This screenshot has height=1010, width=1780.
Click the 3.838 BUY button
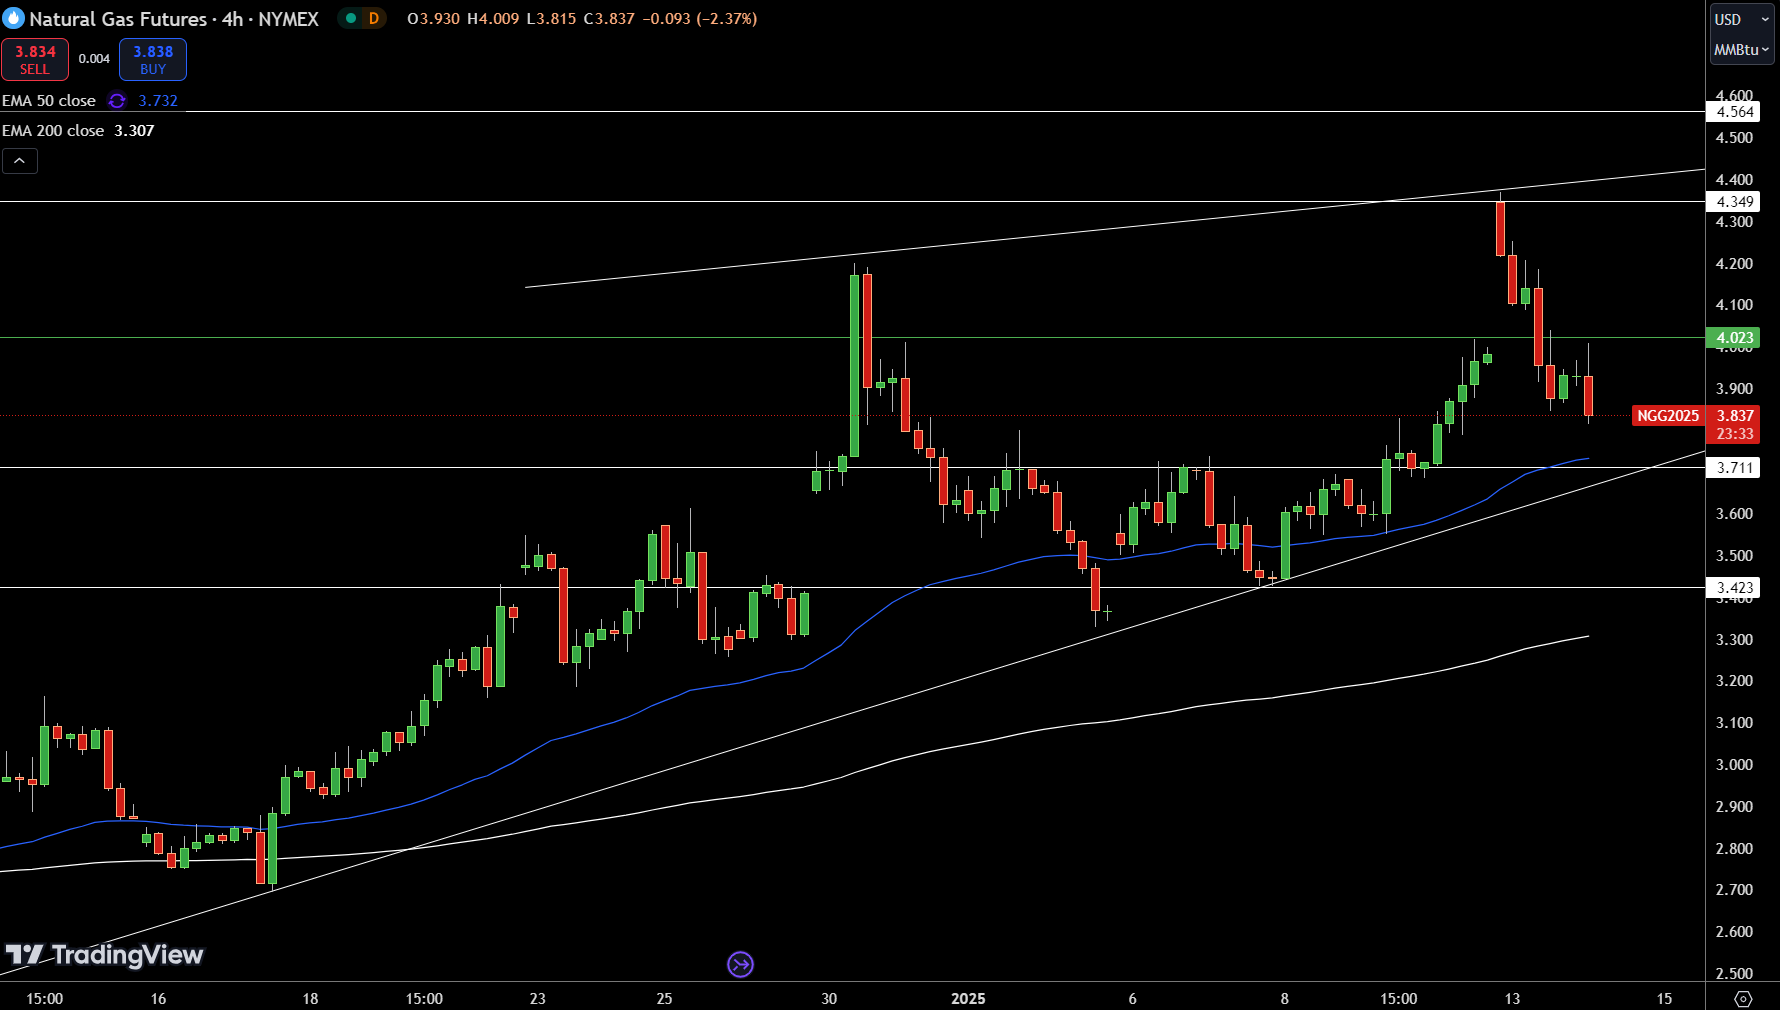pyautogui.click(x=153, y=59)
